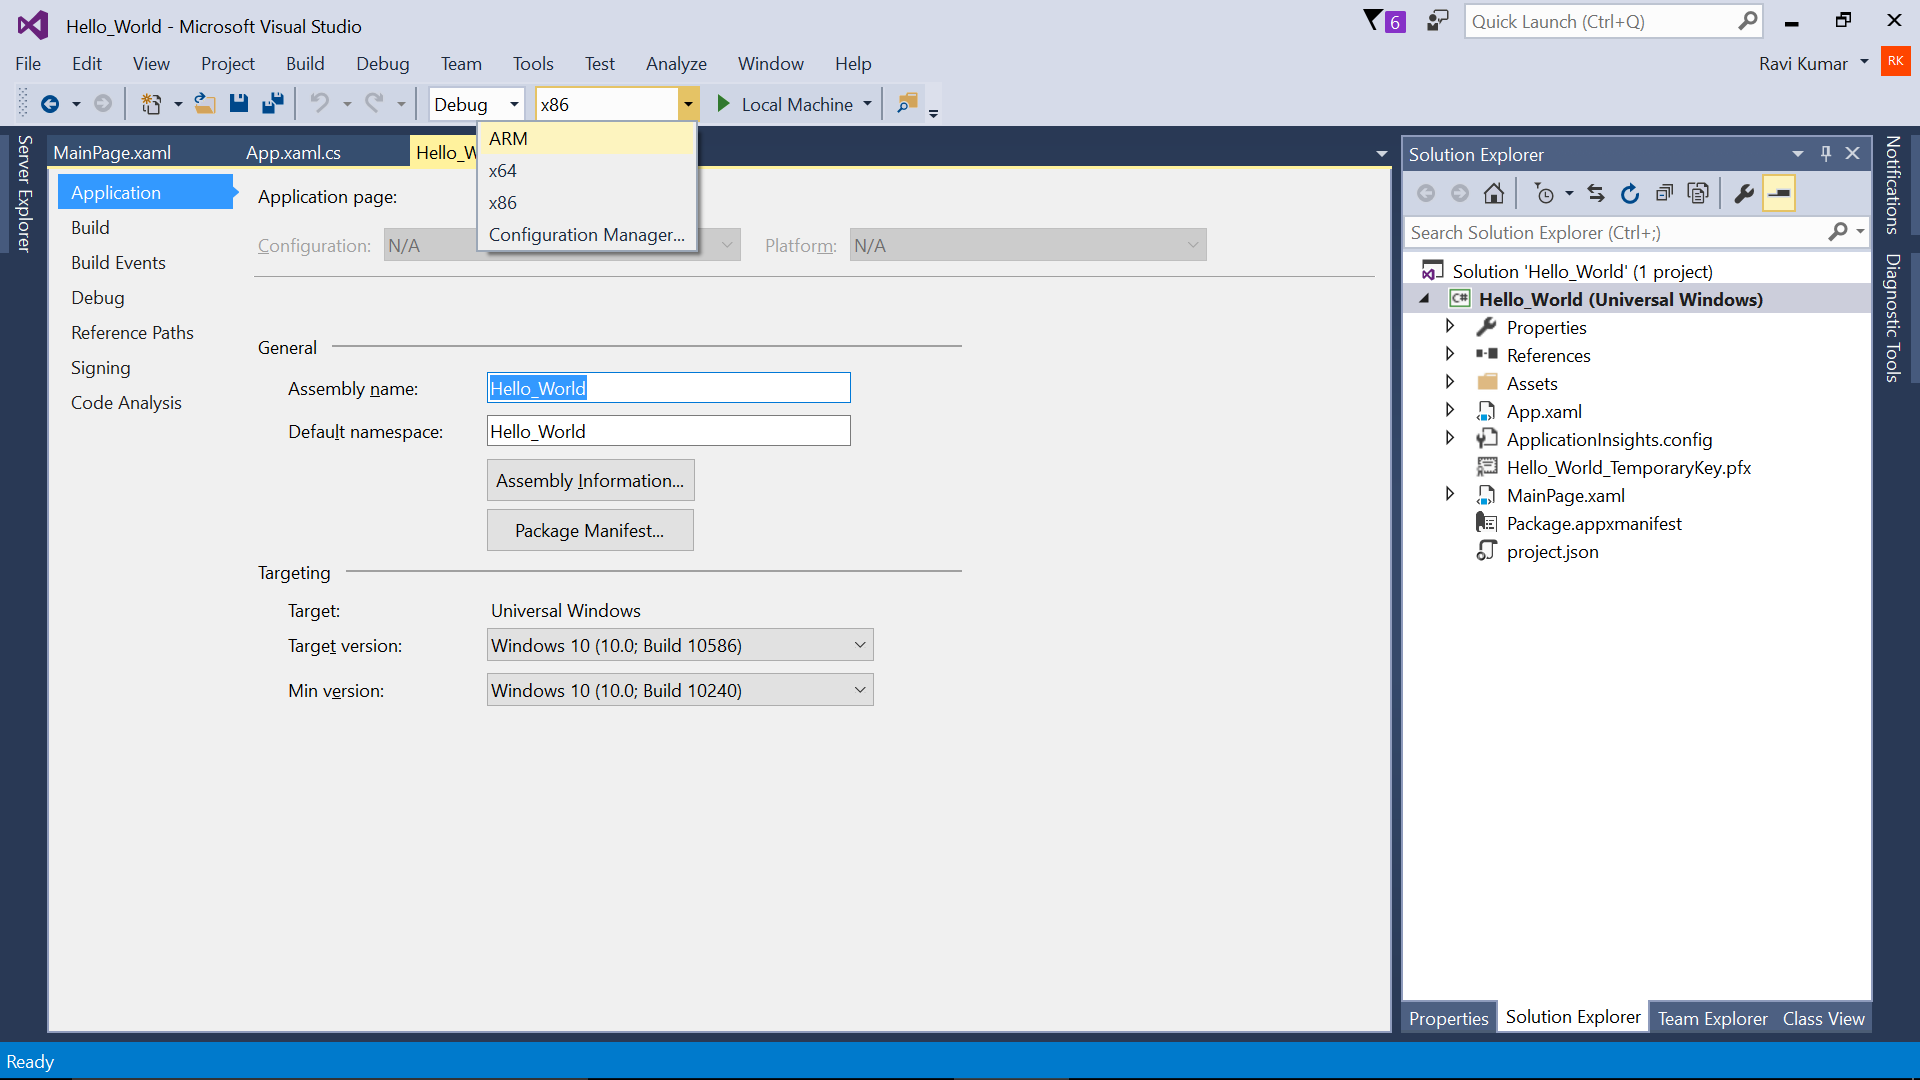This screenshot has height=1080, width=1920.
Task: Click the Show All Files icon
Action: [x=1698, y=194]
